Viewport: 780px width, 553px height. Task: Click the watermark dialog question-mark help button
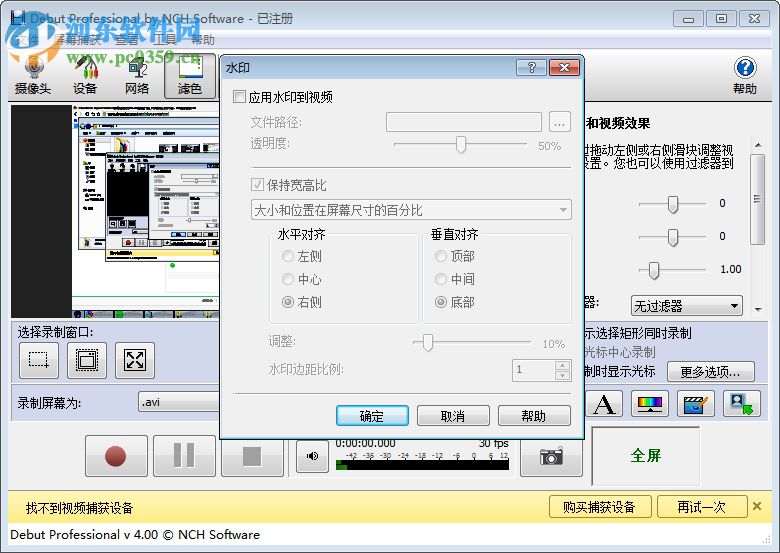click(x=531, y=68)
